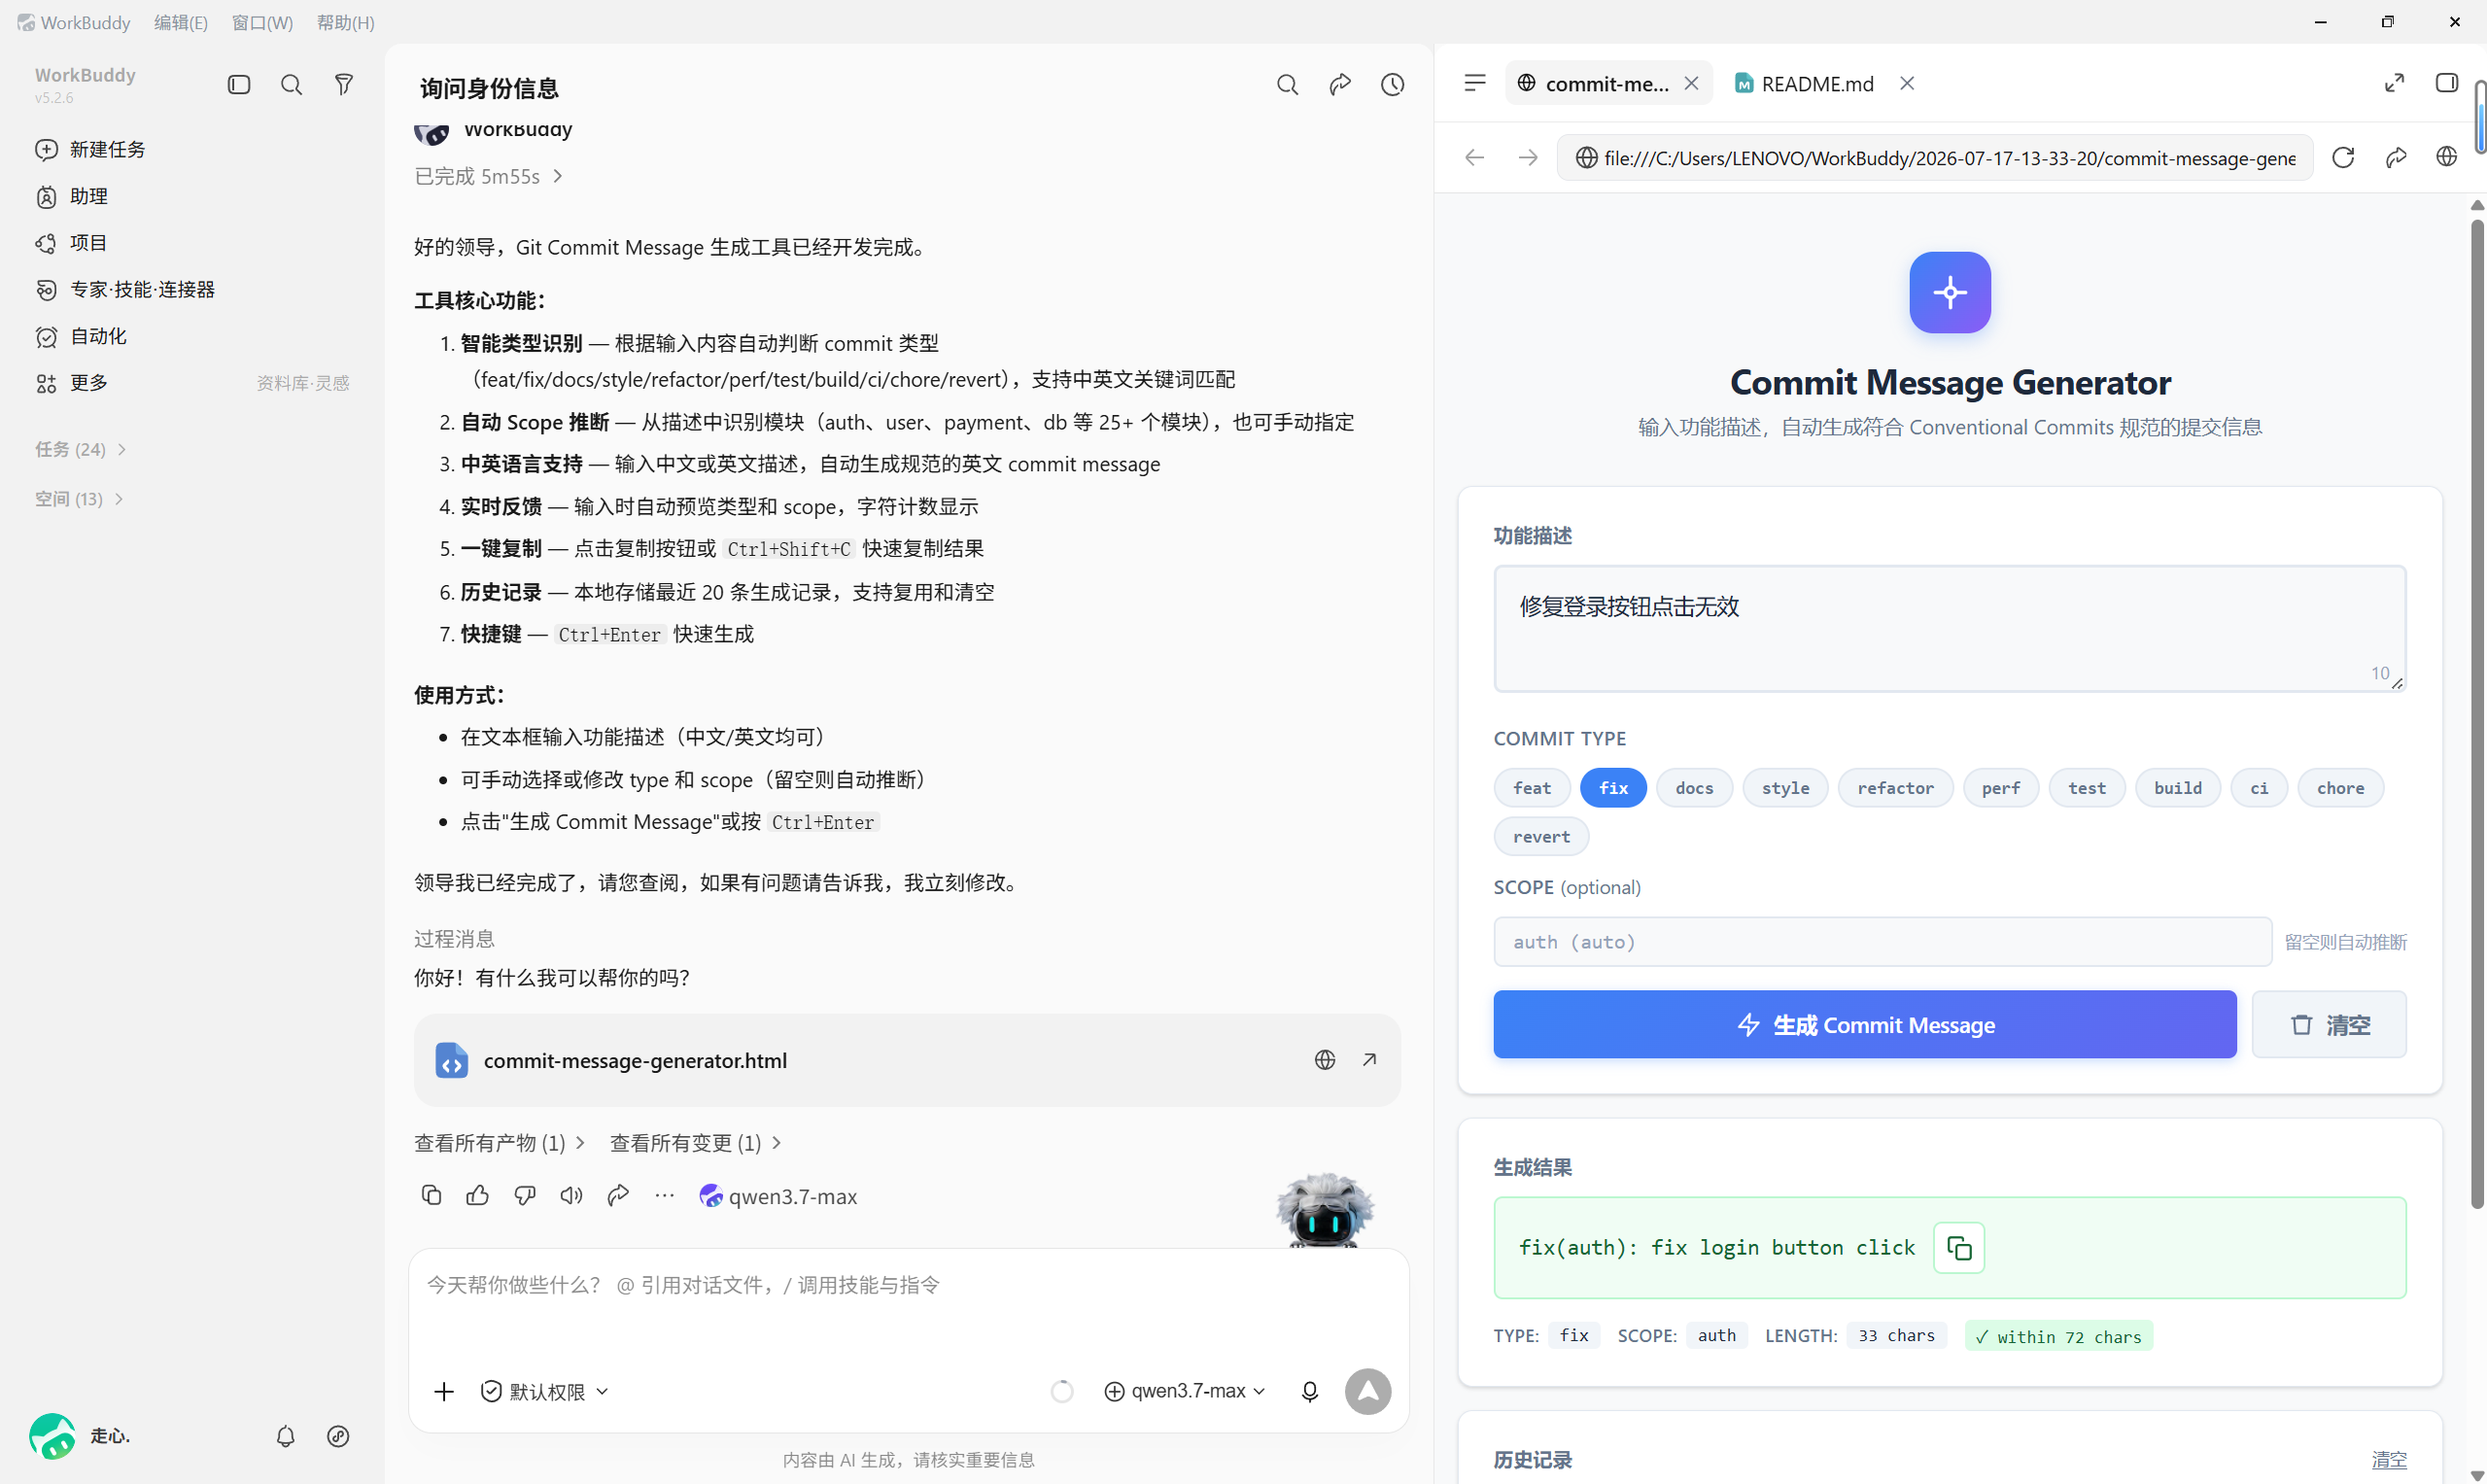Read the reply aloud
The image size is (2487, 1484).
[571, 1196]
